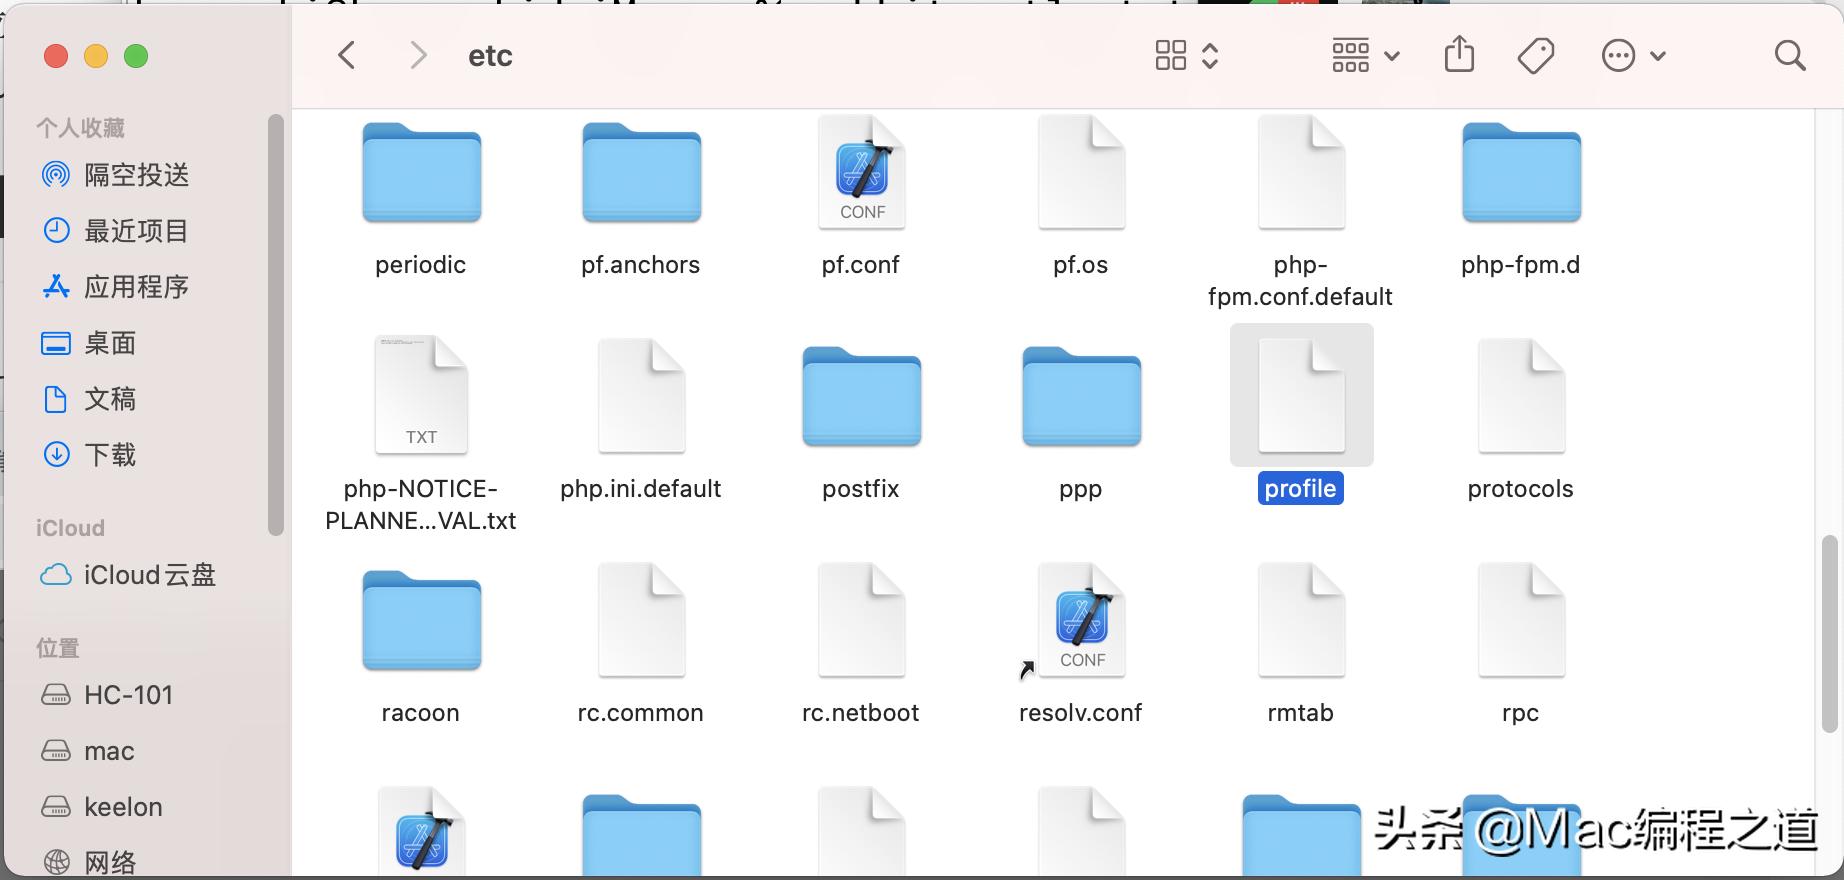This screenshot has width=1844, height=880.
Task: Select the pf.conf file icon
Action: pos(861,172)
